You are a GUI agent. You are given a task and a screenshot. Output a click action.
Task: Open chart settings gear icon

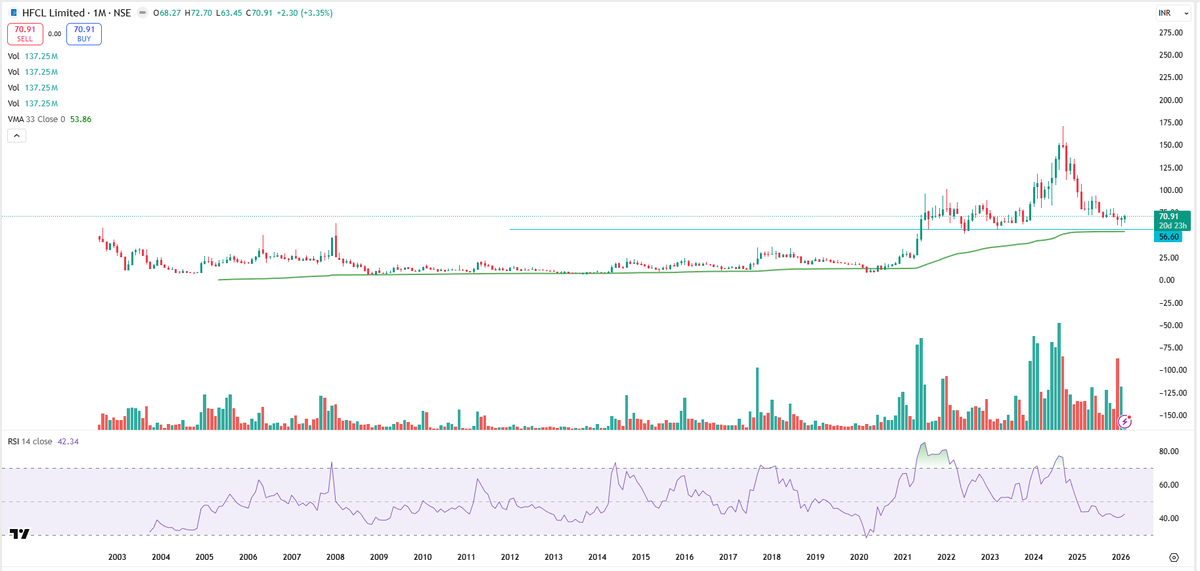pyautogui.click(x=1173, y=556)
